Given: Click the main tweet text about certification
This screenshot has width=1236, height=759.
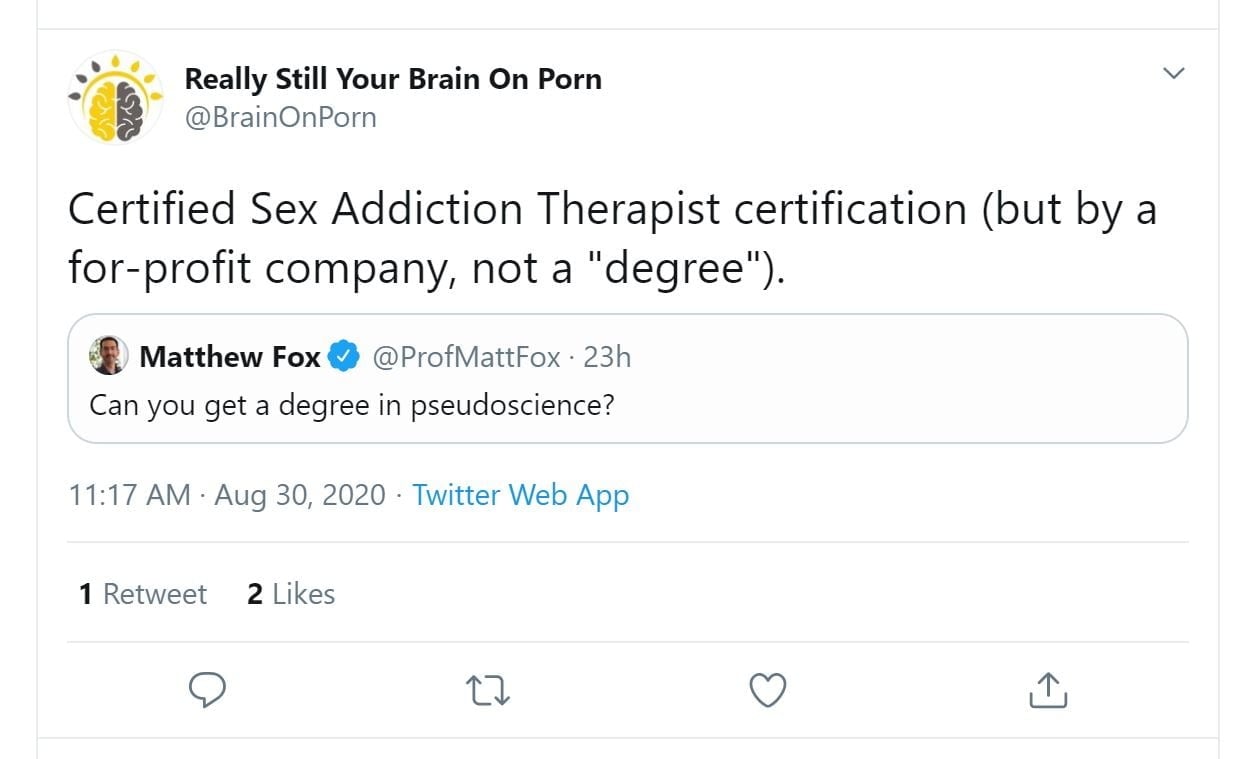Looking at the screenshot, I should [x=611, y=238].
